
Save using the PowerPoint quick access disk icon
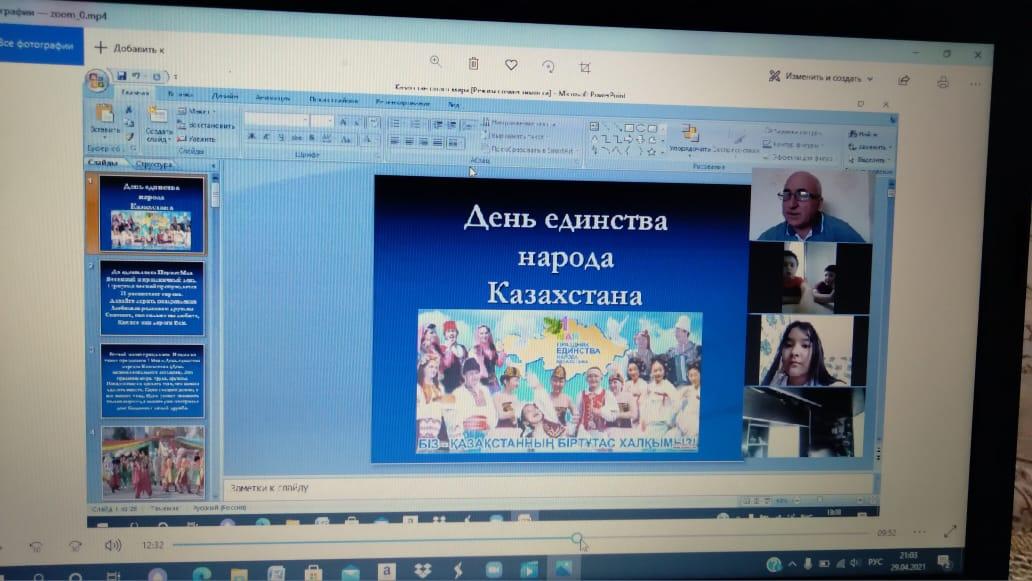121,76
